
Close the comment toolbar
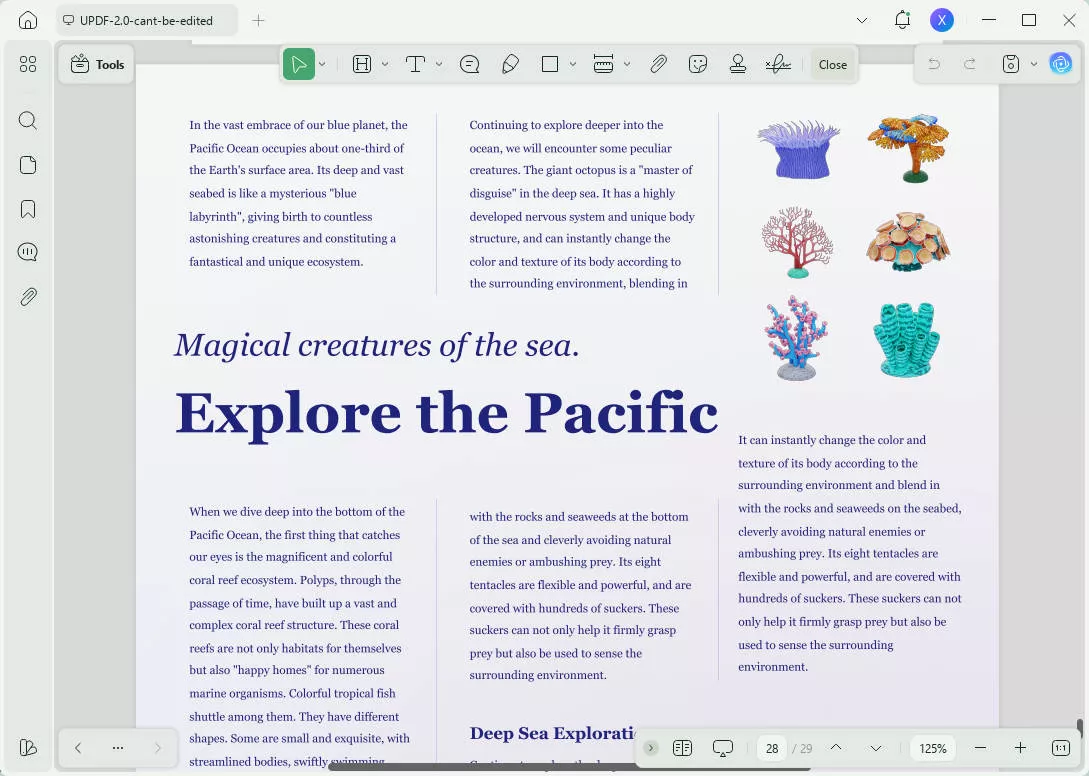pos(833,65)
